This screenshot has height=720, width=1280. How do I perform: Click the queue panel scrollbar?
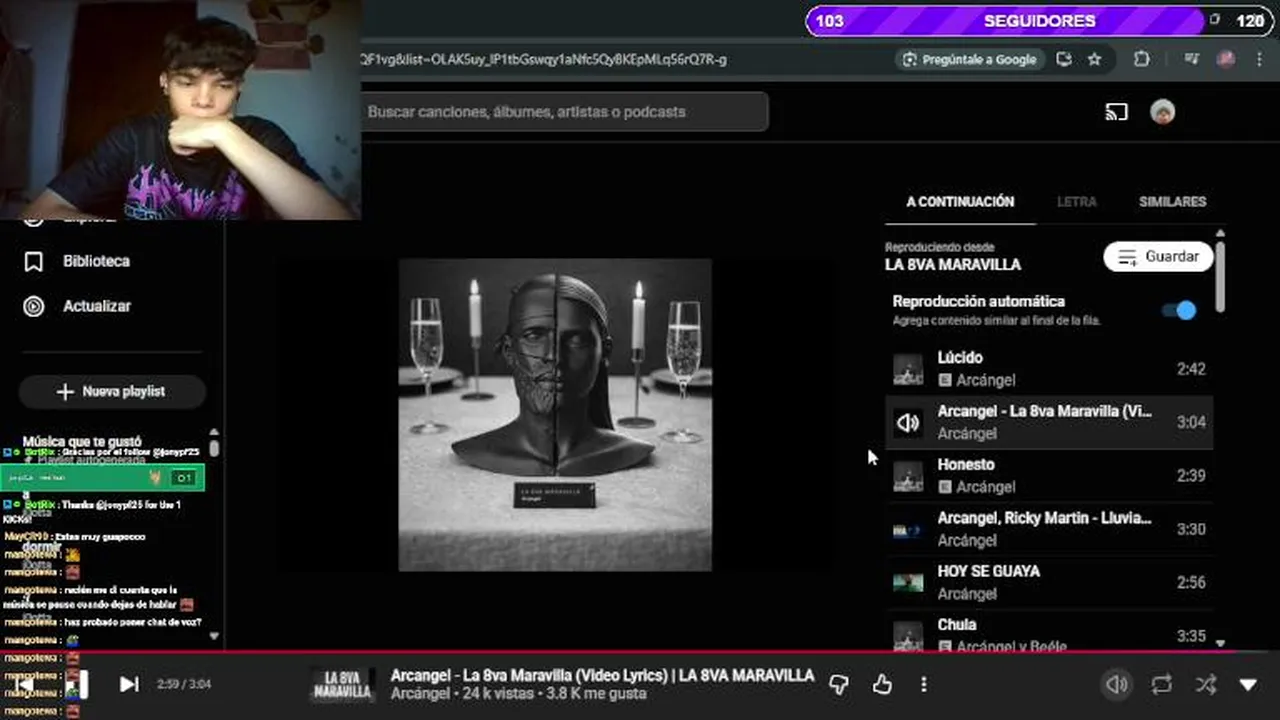pyautogui.click(x=1220, y=276)
